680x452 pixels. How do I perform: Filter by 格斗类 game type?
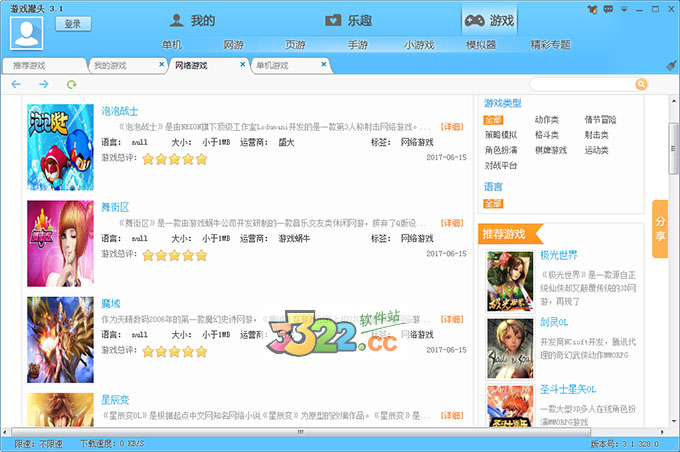coord(546,135)
